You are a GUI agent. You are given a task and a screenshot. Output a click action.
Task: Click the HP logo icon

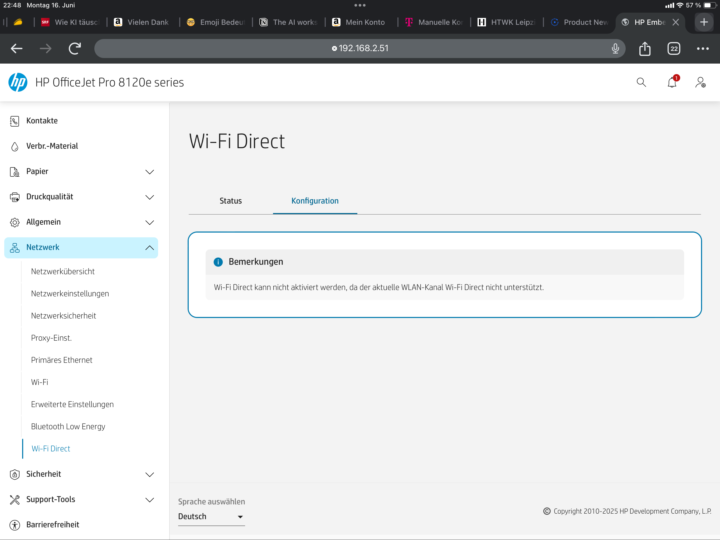[x=18, y=82]
